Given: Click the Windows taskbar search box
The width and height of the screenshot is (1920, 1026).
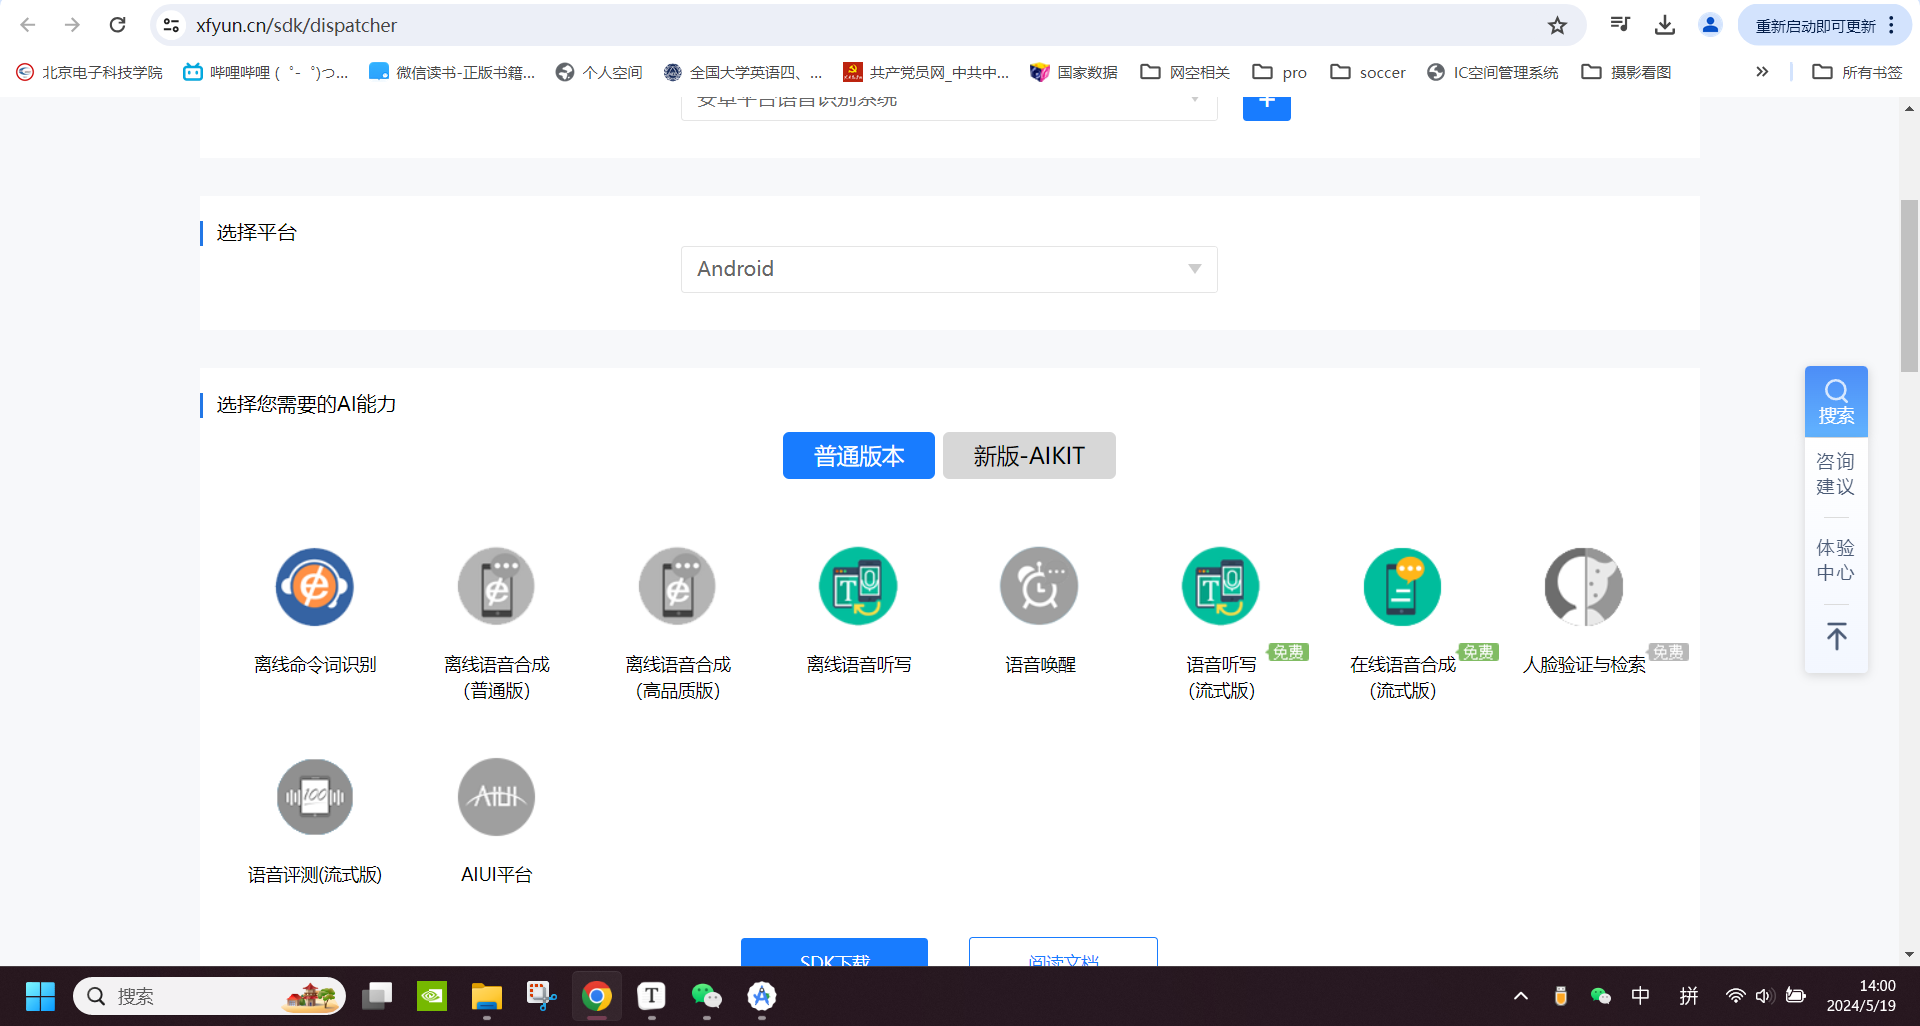Looking at the screenshot, I should click(210, 996).
